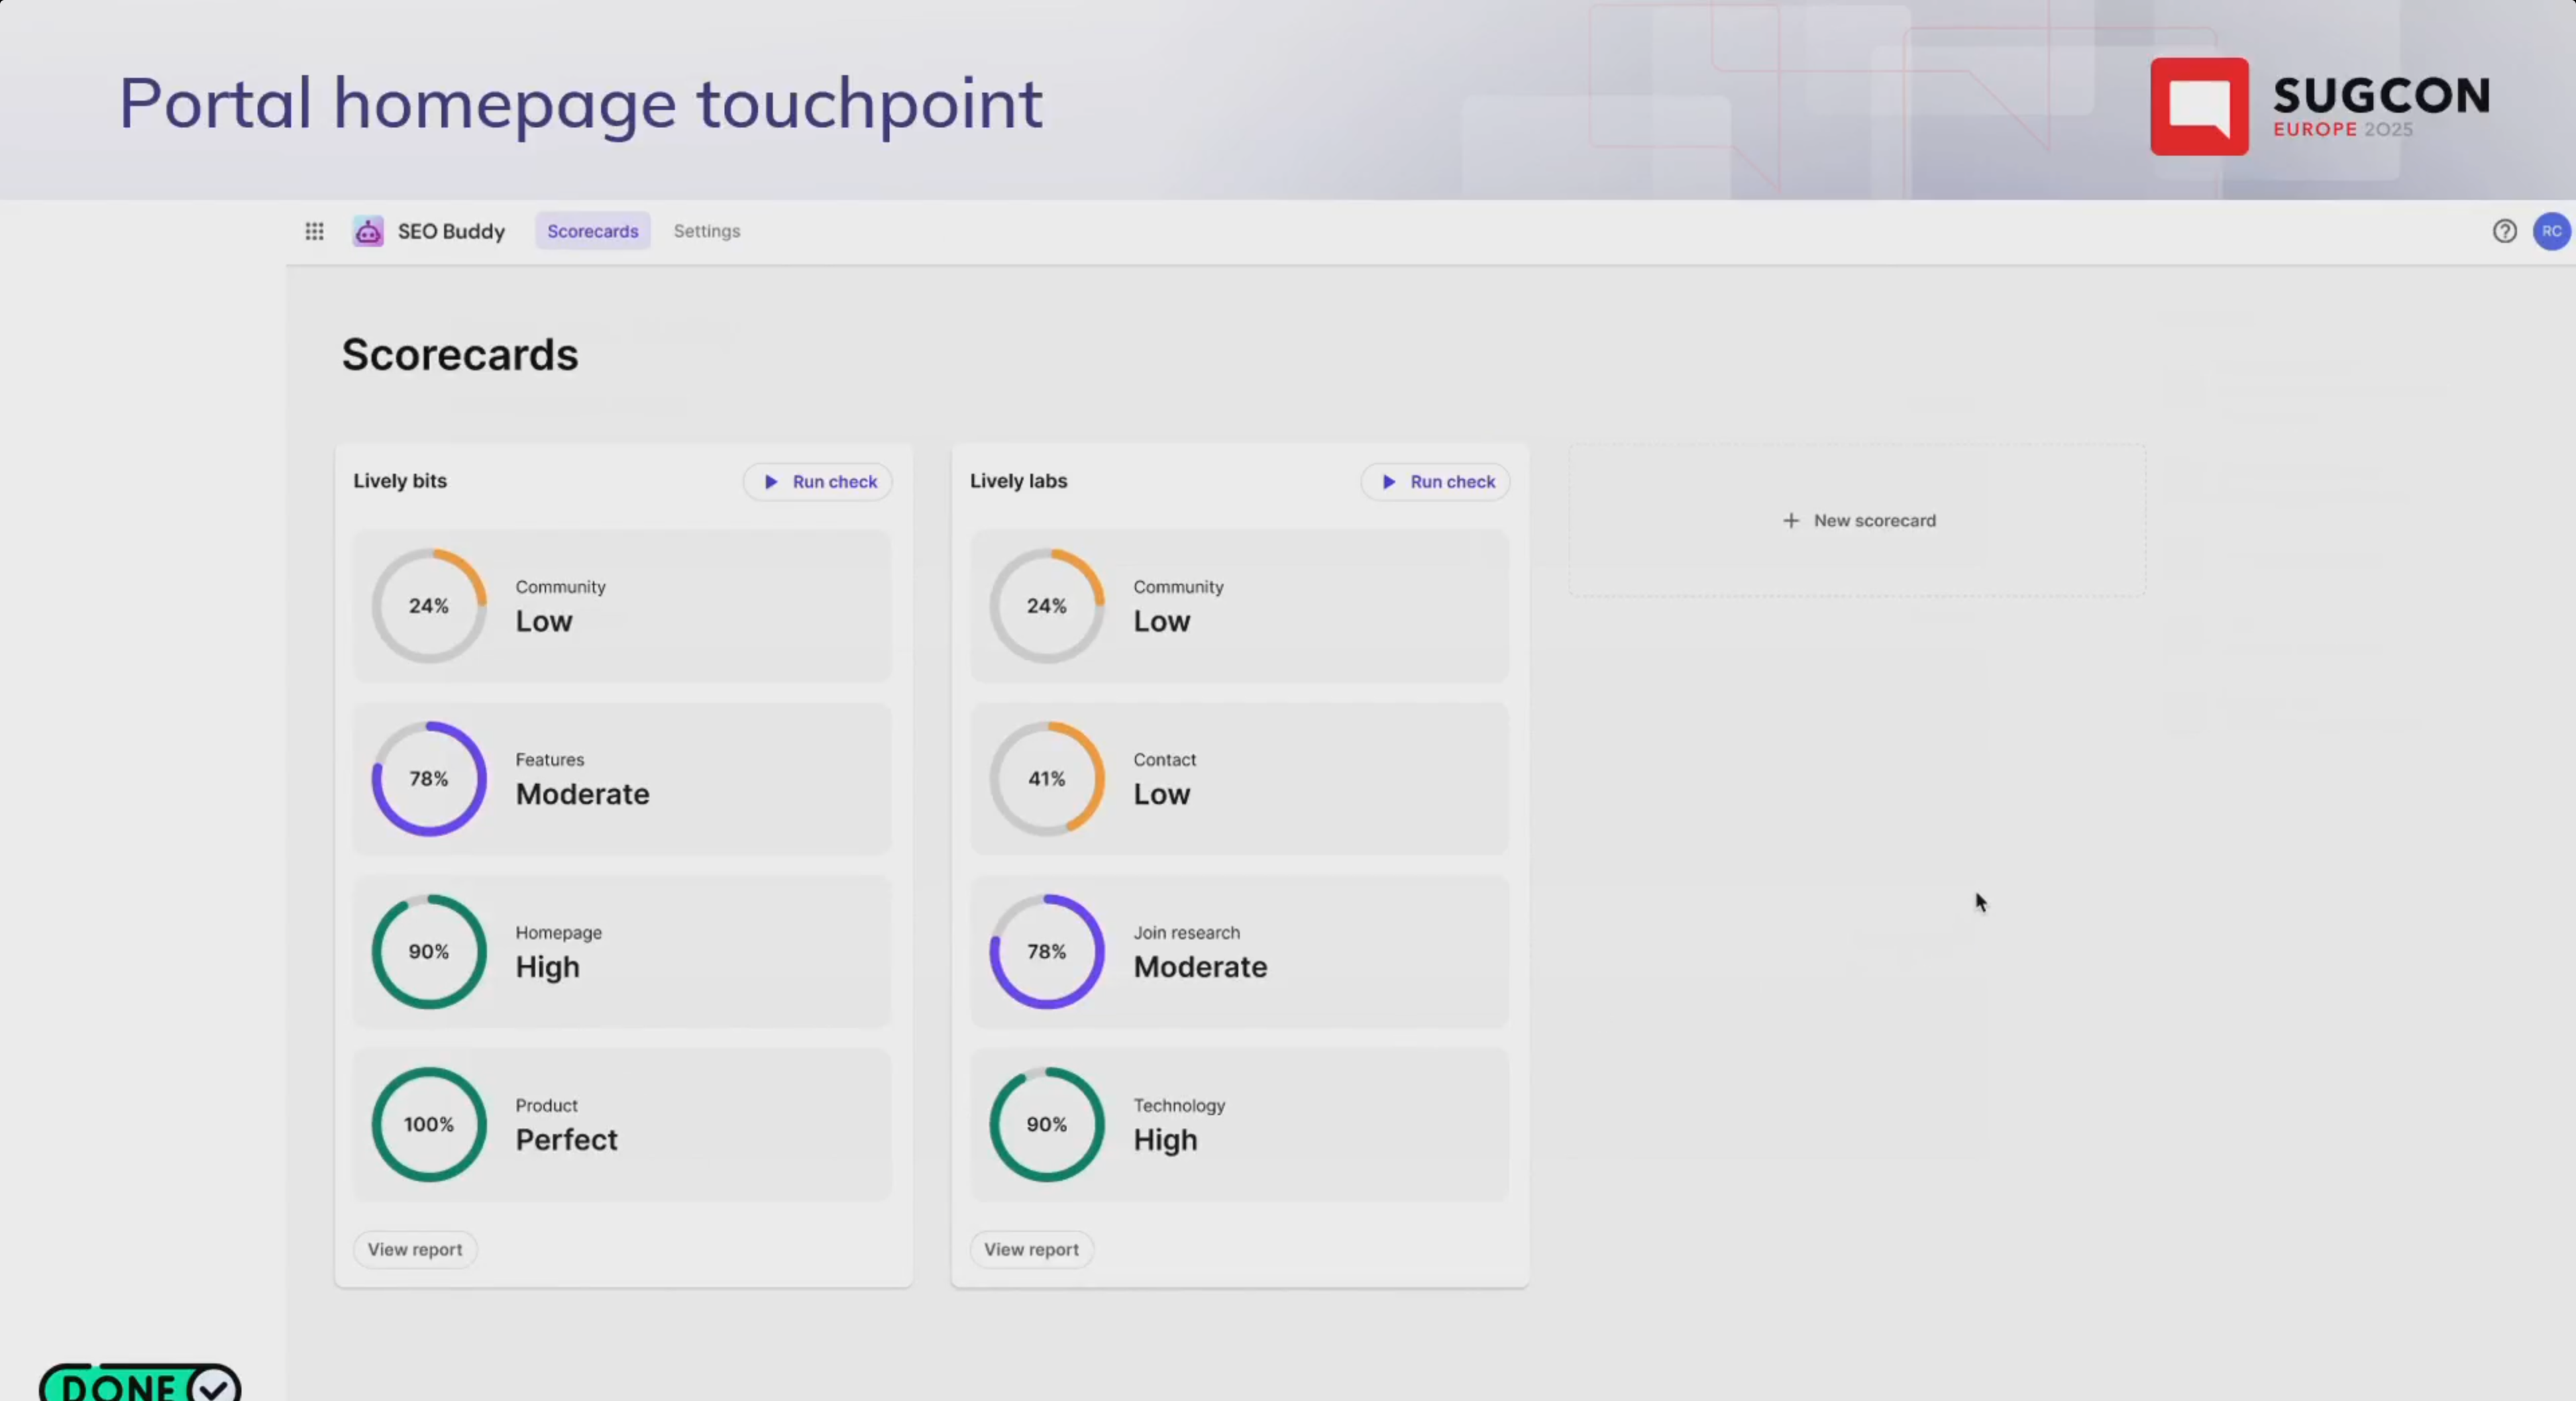This screenshot has height=1401, width=2576.
Task: Click the play icon in Lively labs
Action: (x=1389, y=482)
